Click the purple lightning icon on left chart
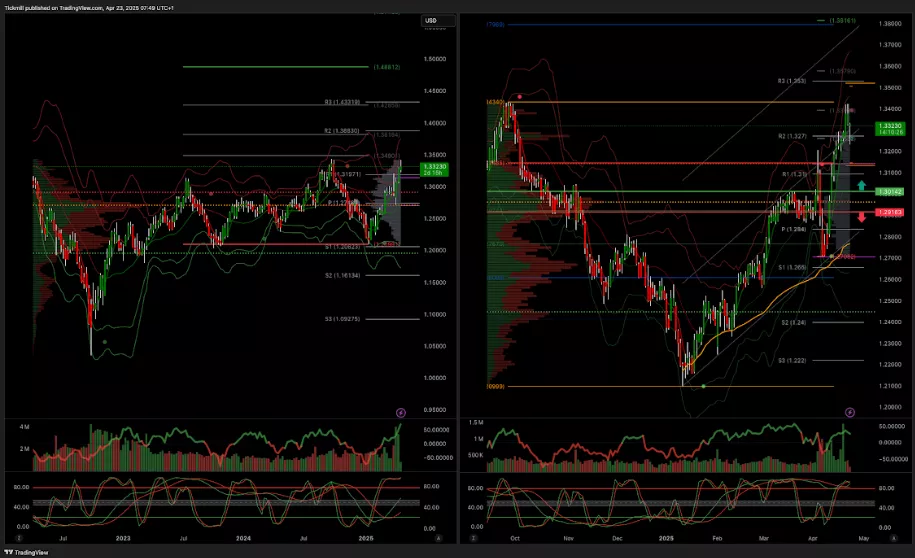The width and height of the screenshot is (915, 558). point(401,412)
